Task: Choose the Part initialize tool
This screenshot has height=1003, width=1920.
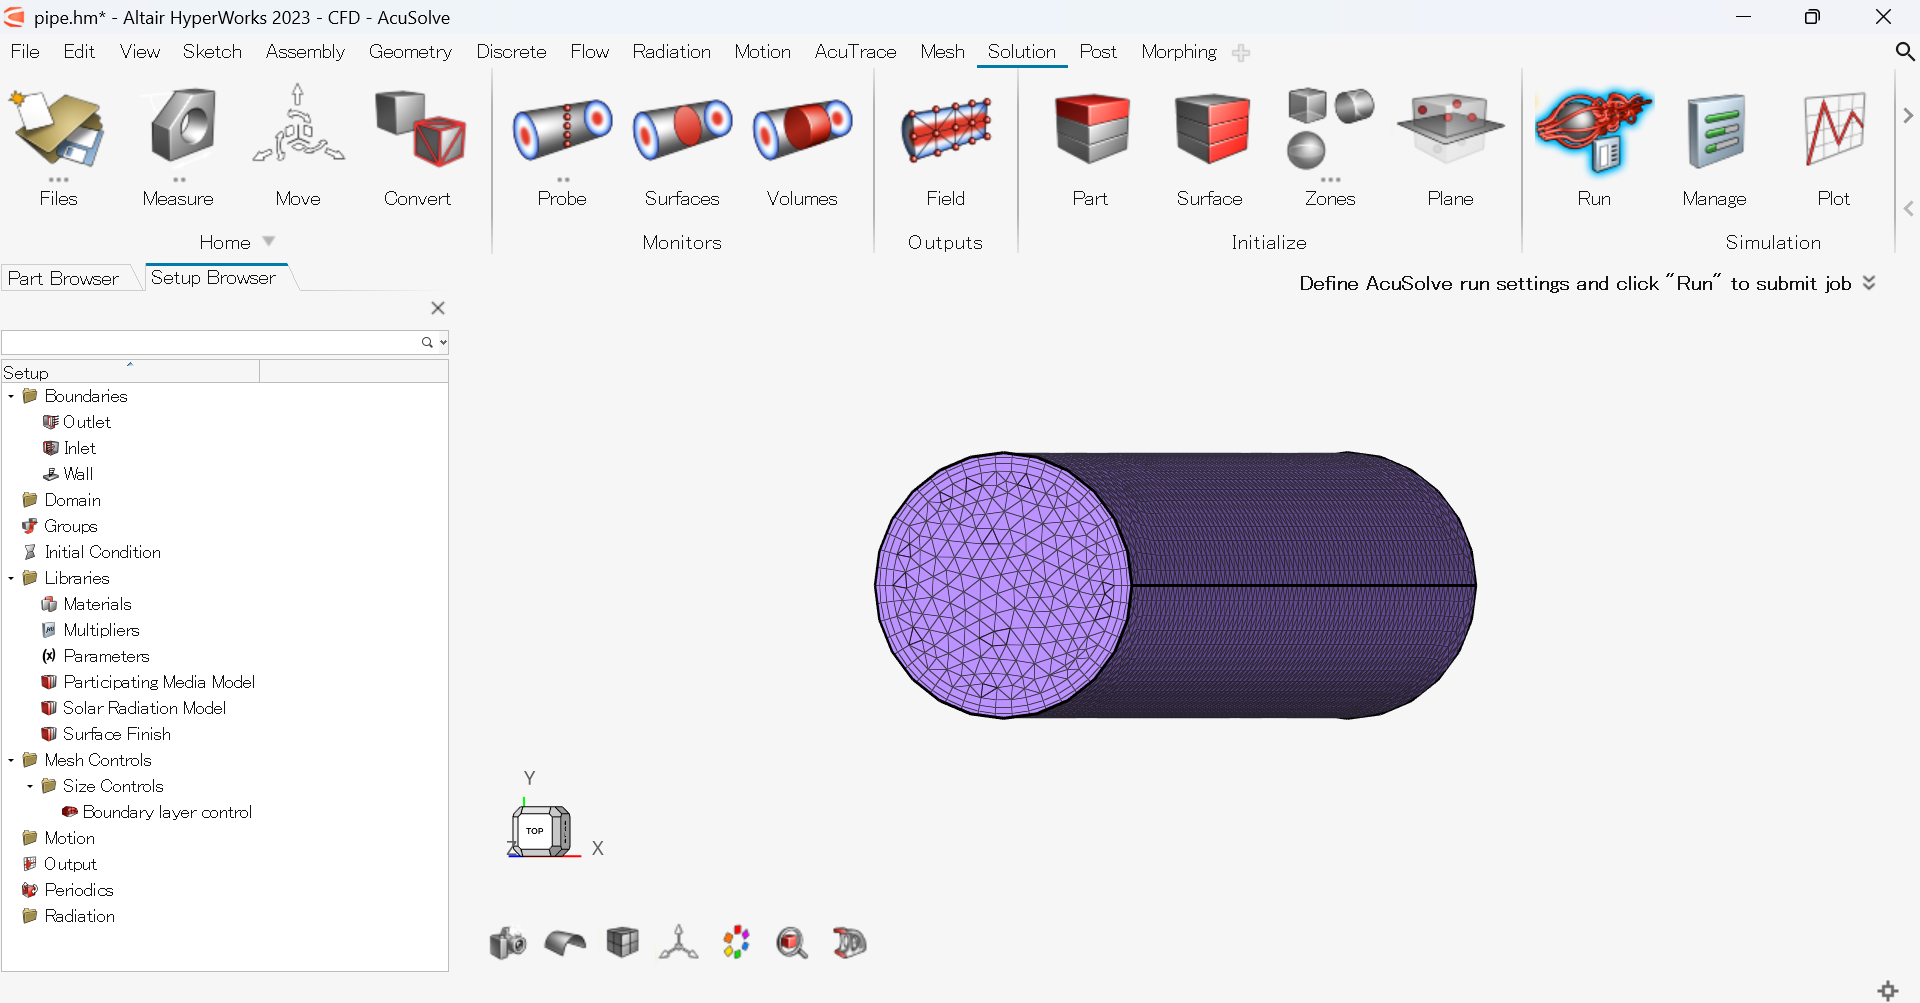Action: coord(1090,130)
